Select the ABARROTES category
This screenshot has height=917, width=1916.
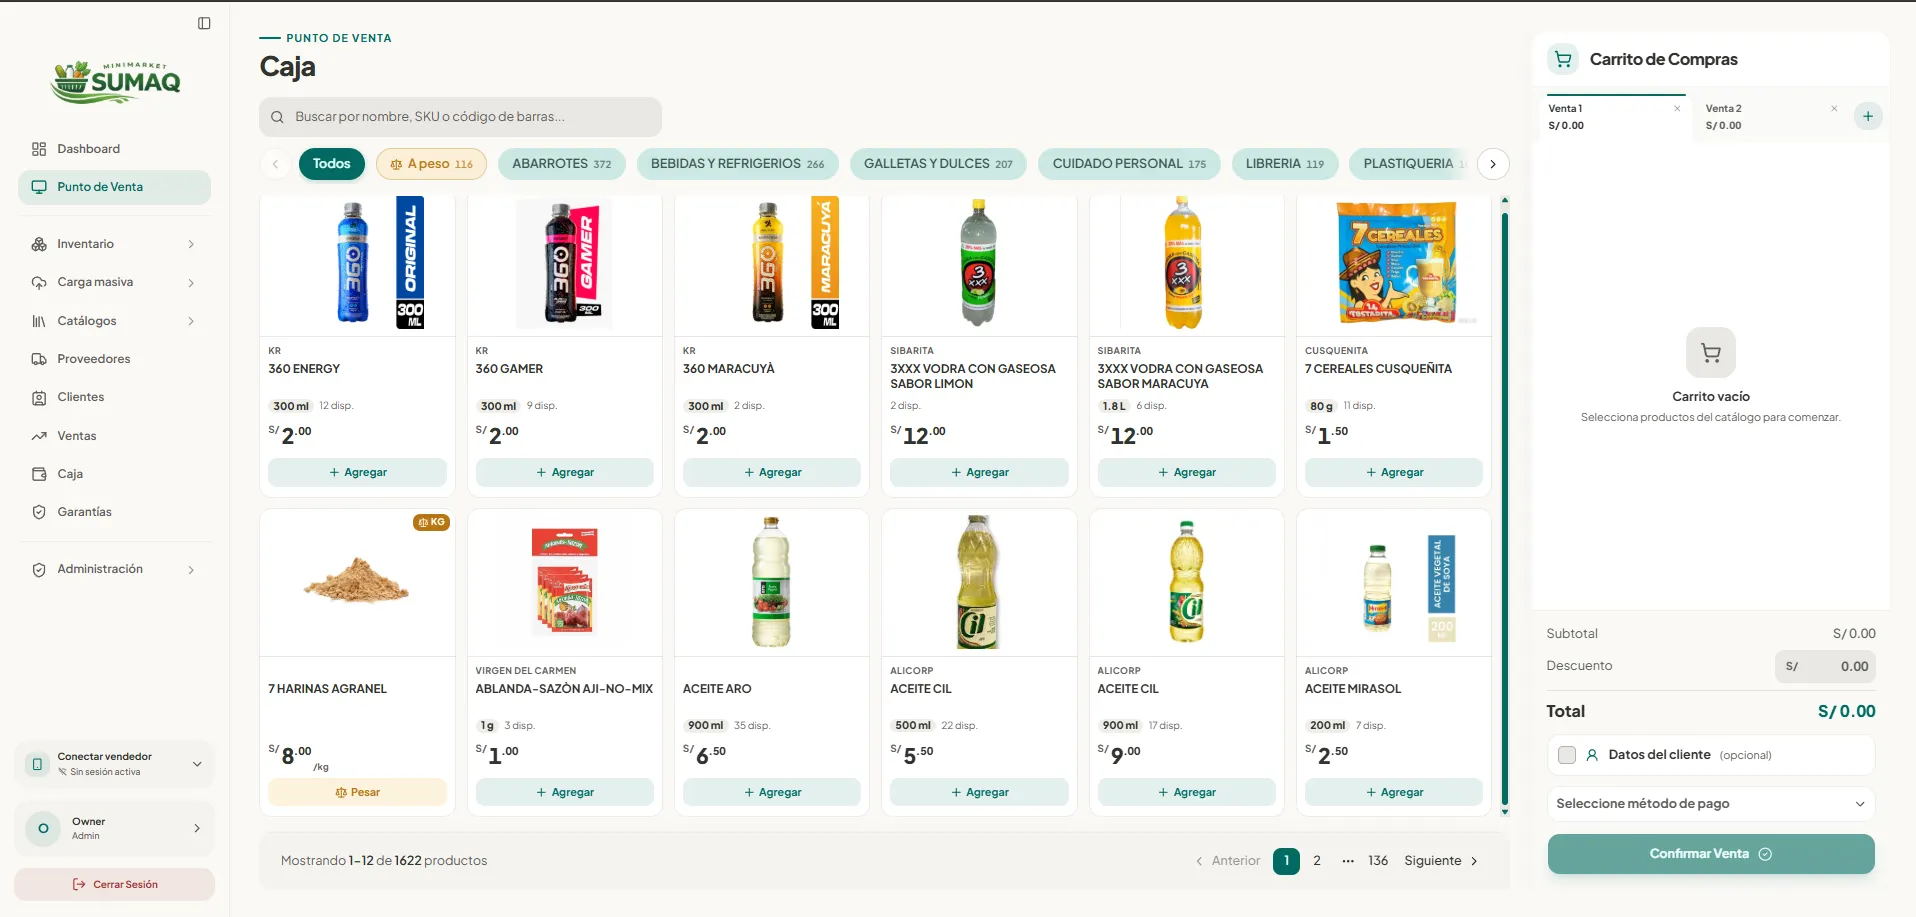tap(562, 164)
